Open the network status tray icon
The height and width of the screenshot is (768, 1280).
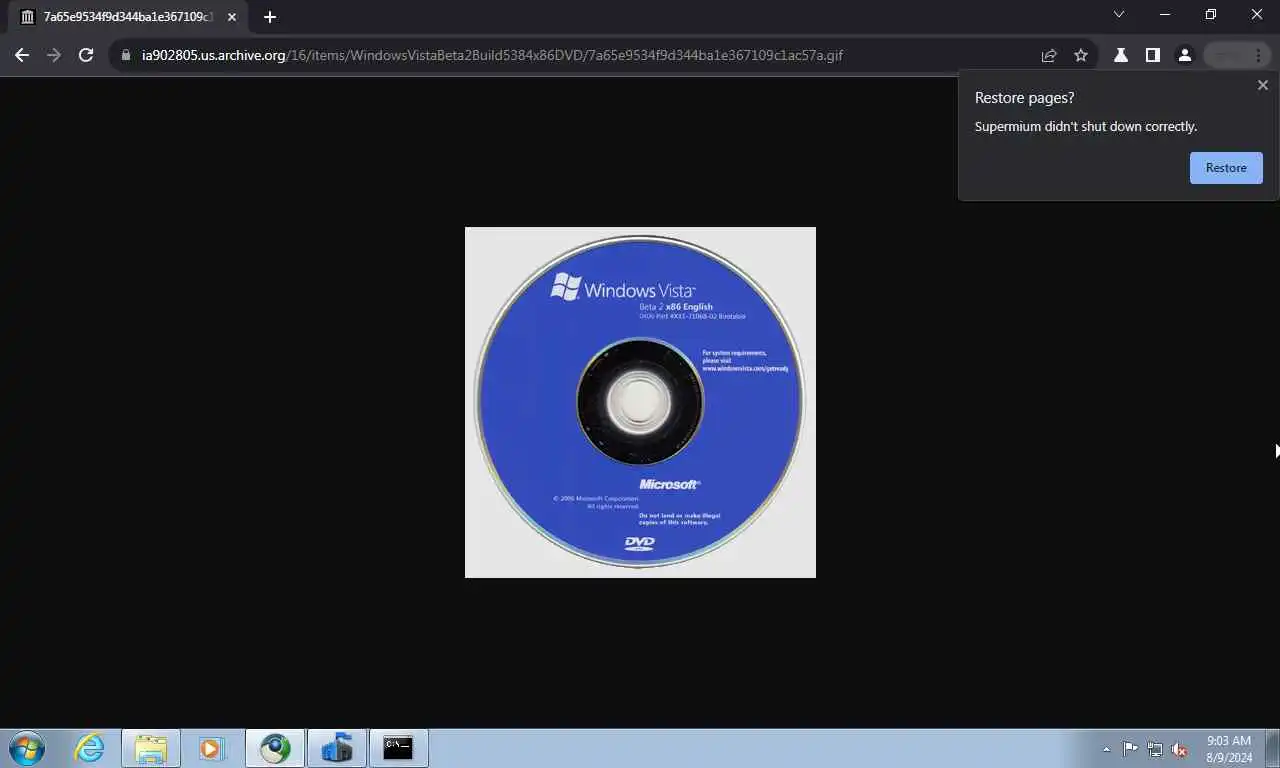[1155, 749]
